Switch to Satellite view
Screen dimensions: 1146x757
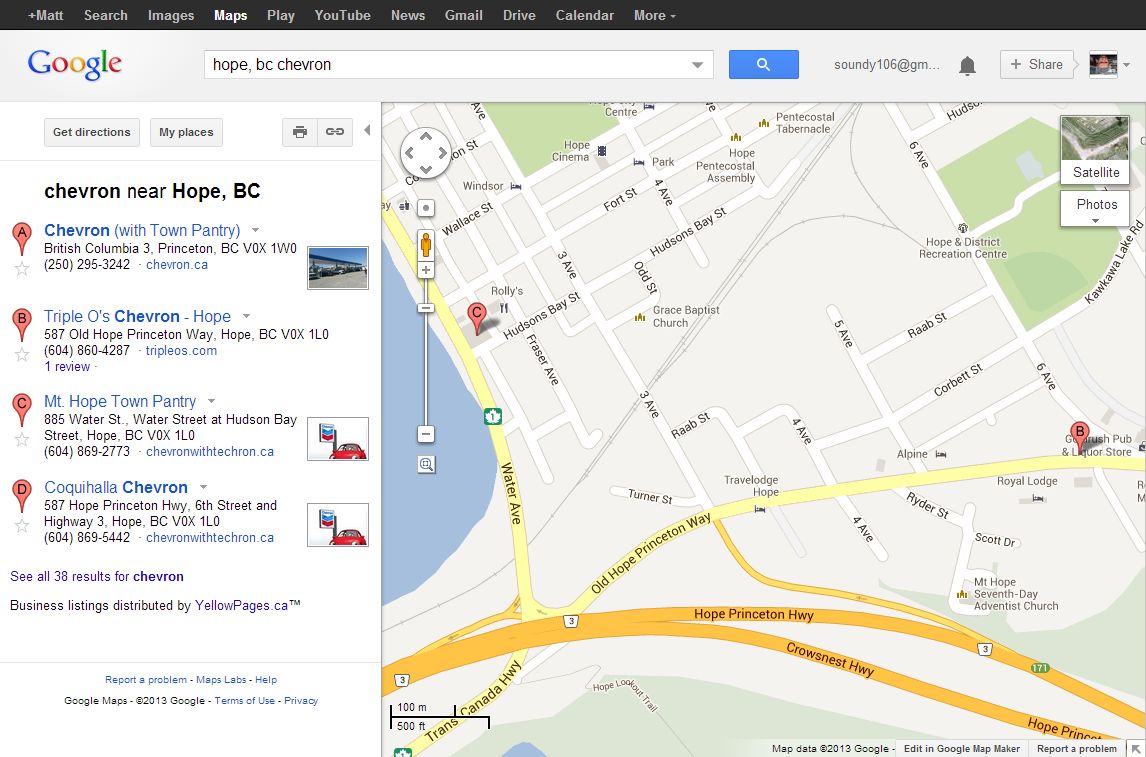coord(1095,150)
